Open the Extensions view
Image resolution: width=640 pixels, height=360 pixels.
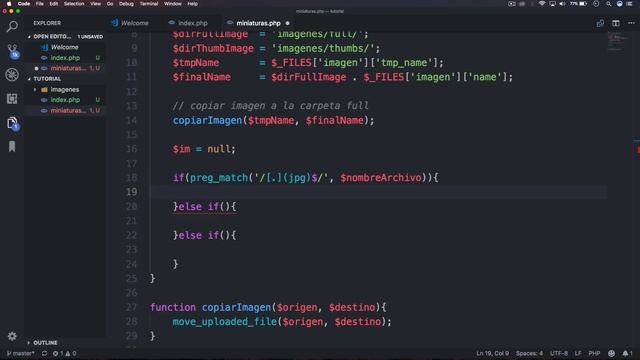pos(12,99)
